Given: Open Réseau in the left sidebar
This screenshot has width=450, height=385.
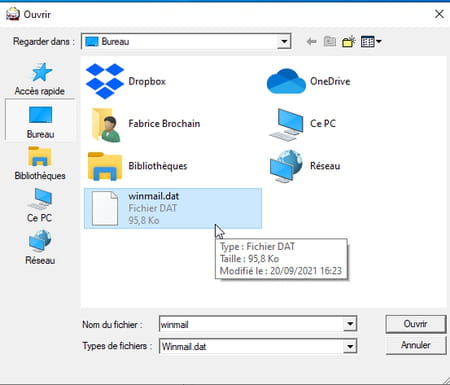Looking at the screenshot, I should (40, 247).
